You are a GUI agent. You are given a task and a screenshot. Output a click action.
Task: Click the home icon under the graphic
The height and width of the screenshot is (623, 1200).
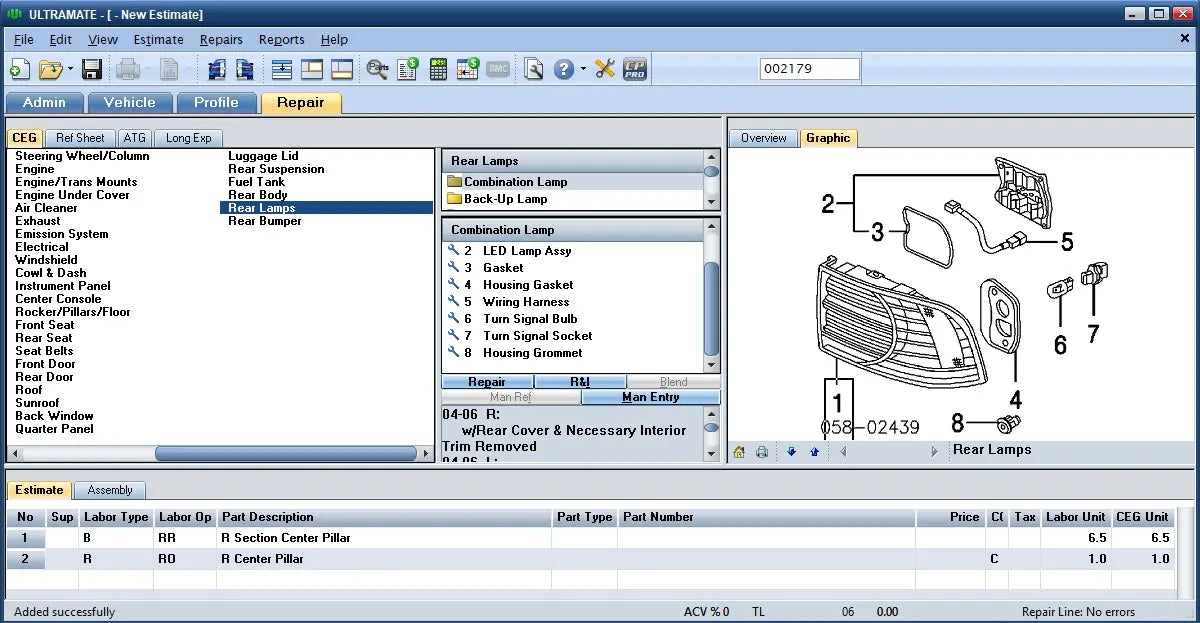tap(739, 452)
